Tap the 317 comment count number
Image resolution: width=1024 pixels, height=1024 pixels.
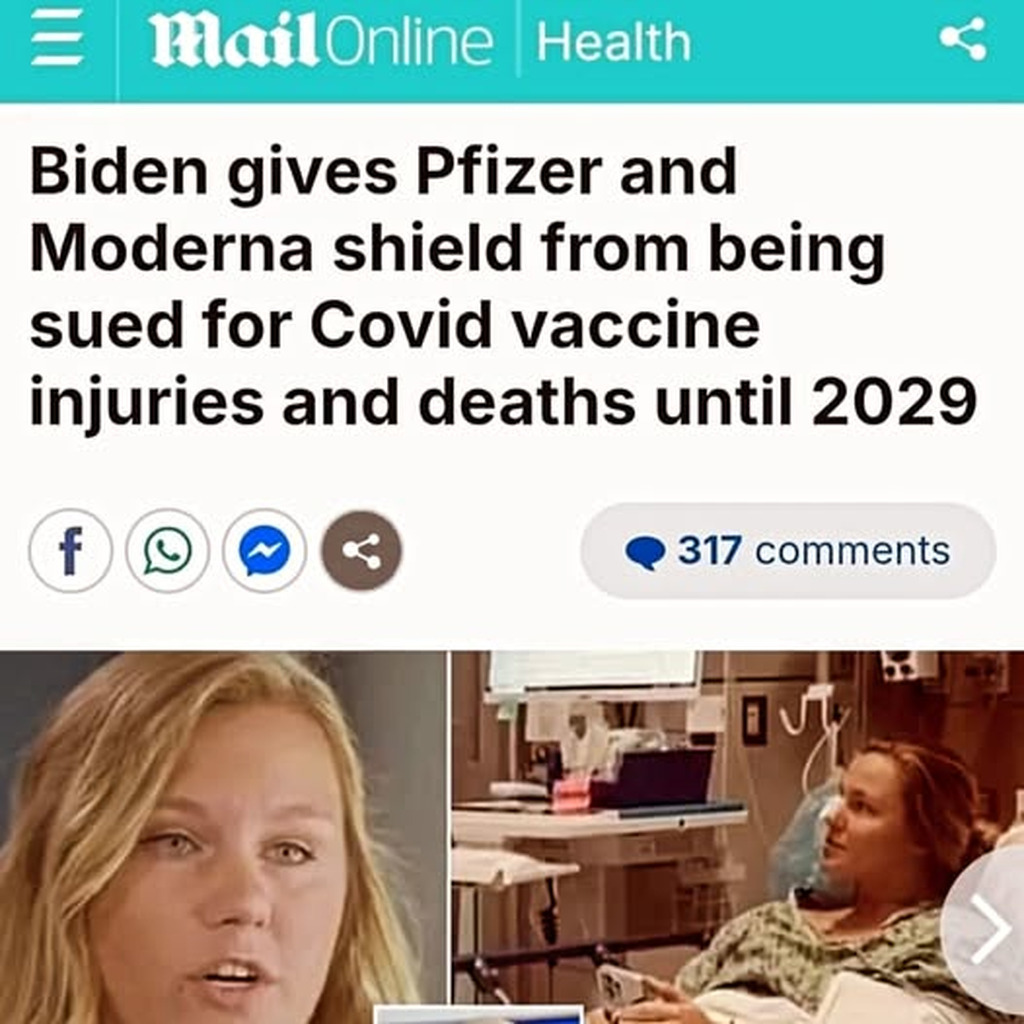point(709,550)
